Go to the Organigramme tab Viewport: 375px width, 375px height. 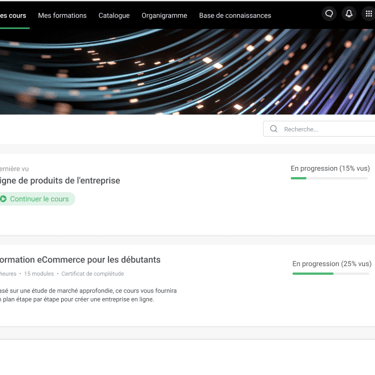(164, 15)
